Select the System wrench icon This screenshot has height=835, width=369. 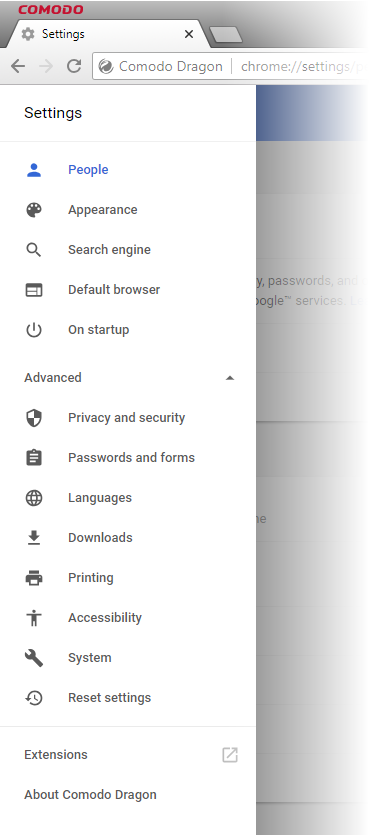[34, 658]
